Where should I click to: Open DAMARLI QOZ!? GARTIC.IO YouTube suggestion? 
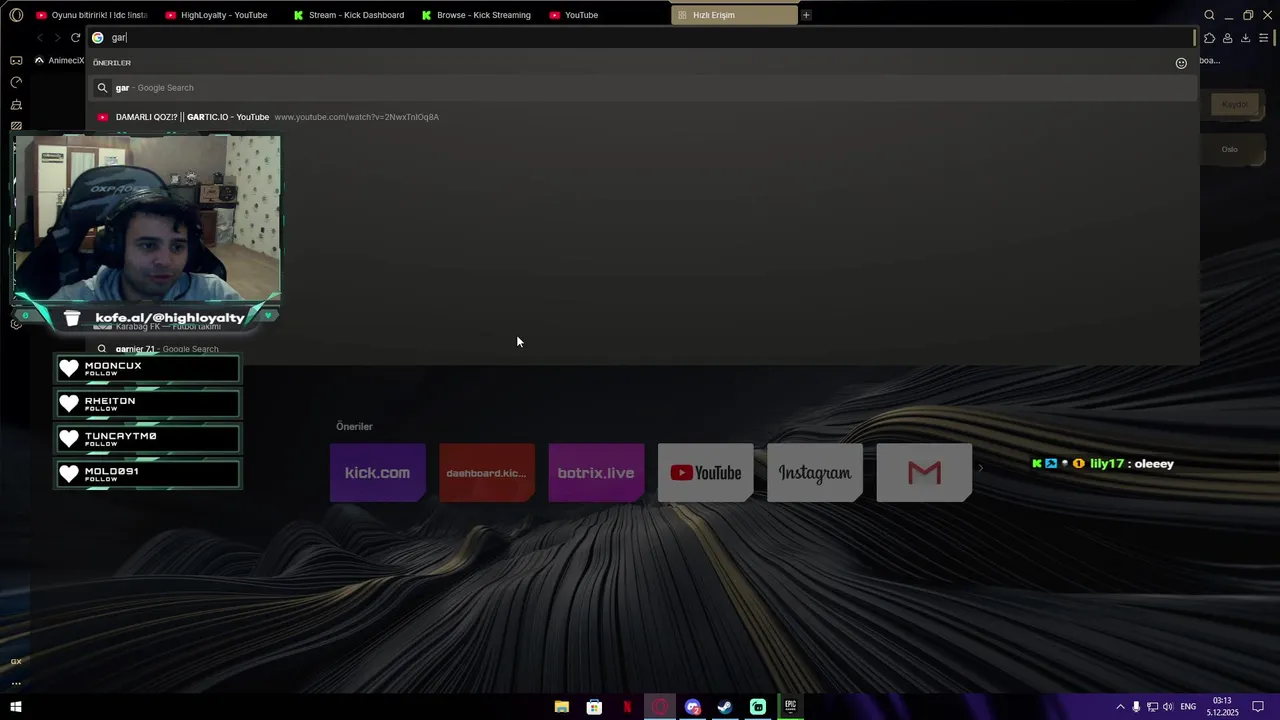coord(643,117)
